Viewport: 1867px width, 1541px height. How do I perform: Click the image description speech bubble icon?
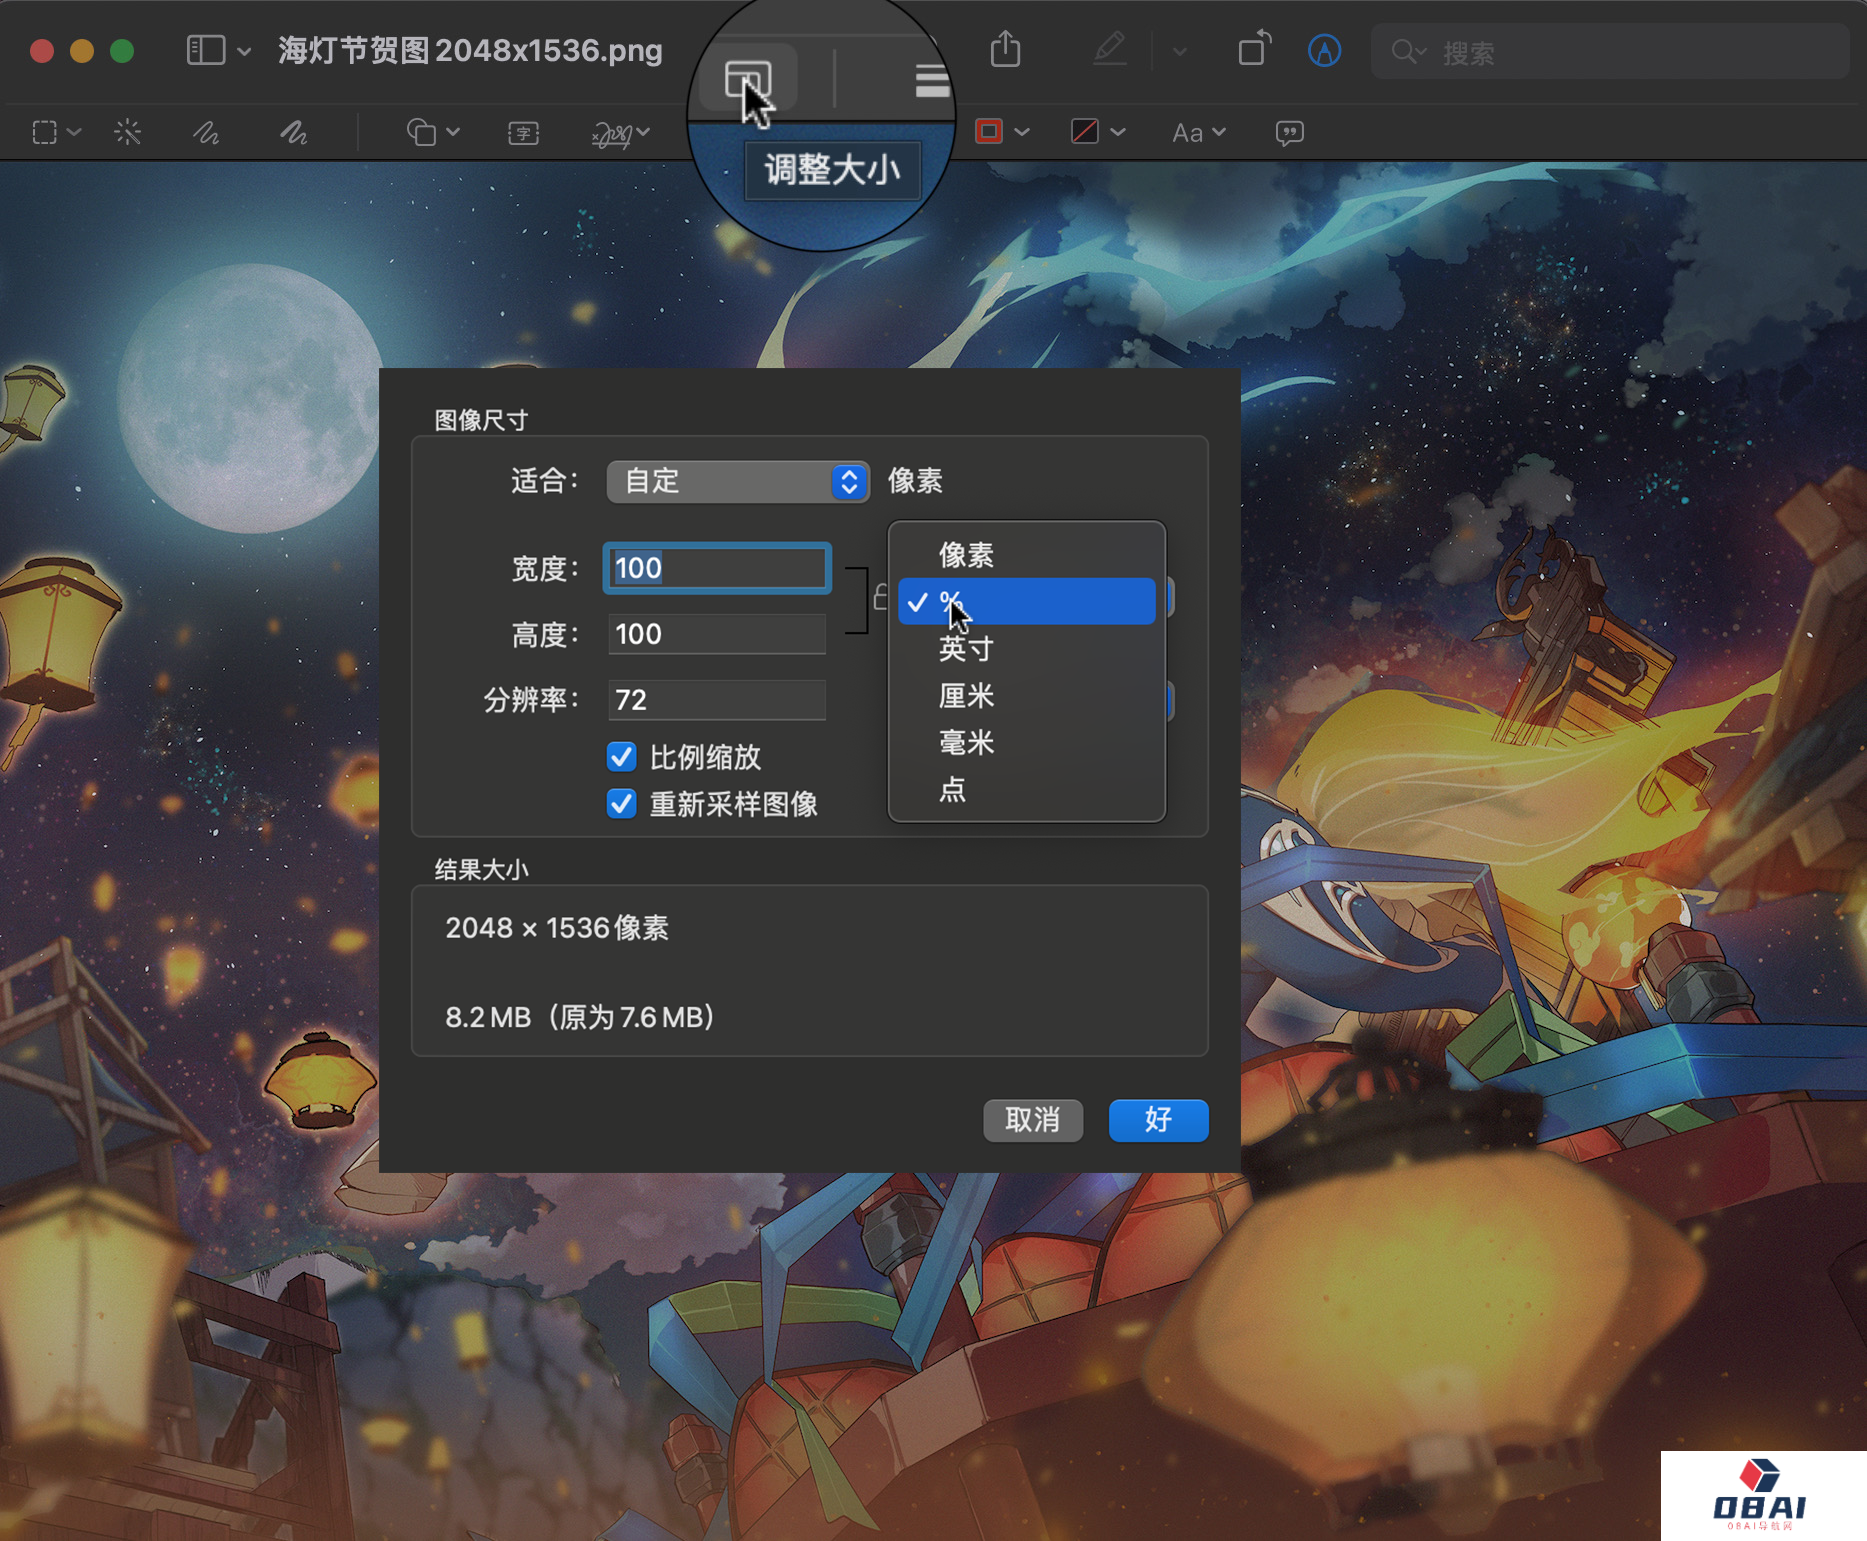[x=1289, y=132]
